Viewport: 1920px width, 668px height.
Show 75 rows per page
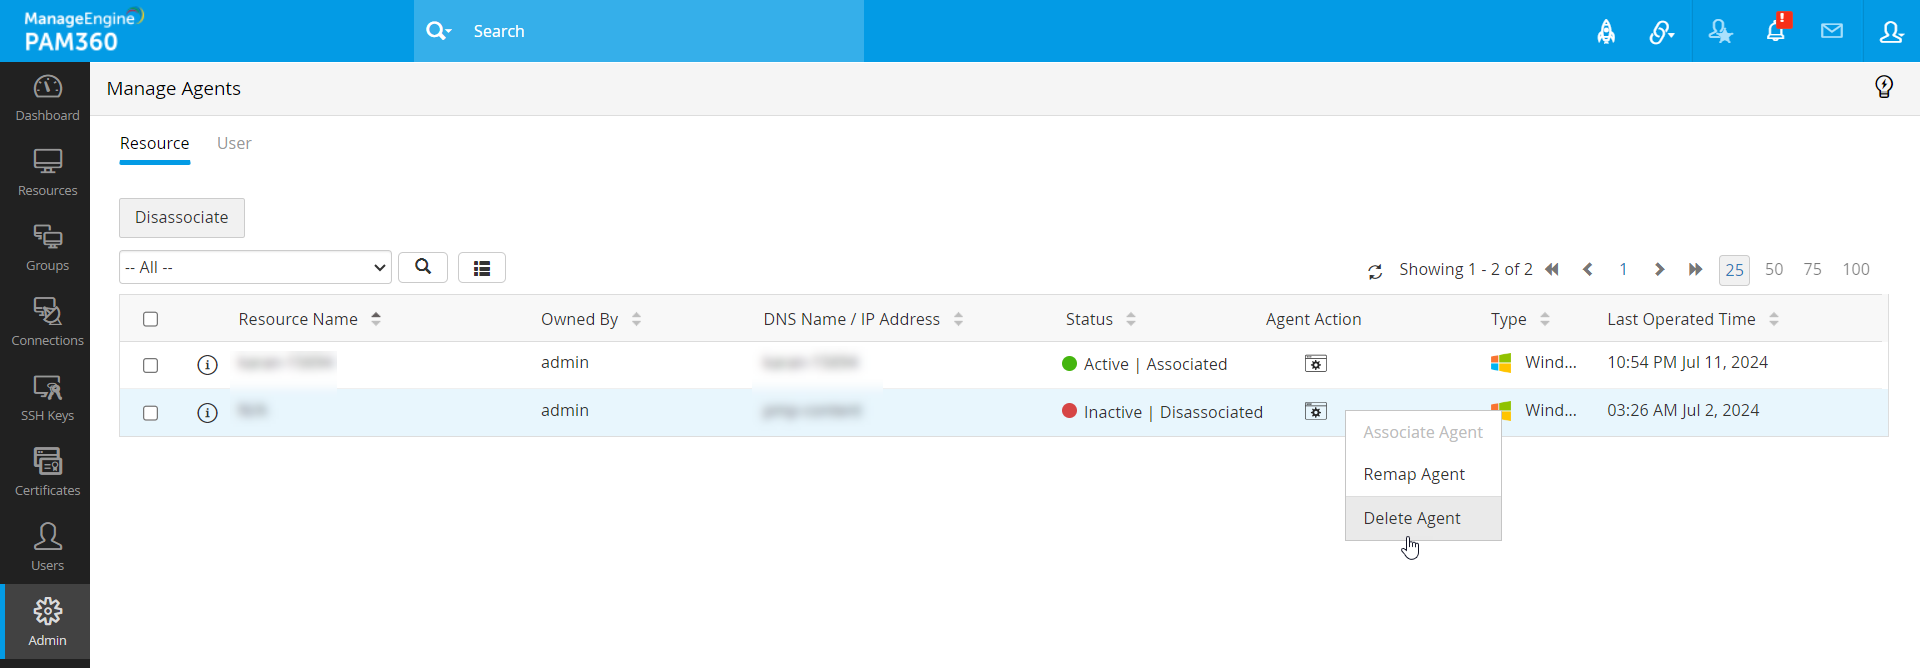(x=1812, y=269)
